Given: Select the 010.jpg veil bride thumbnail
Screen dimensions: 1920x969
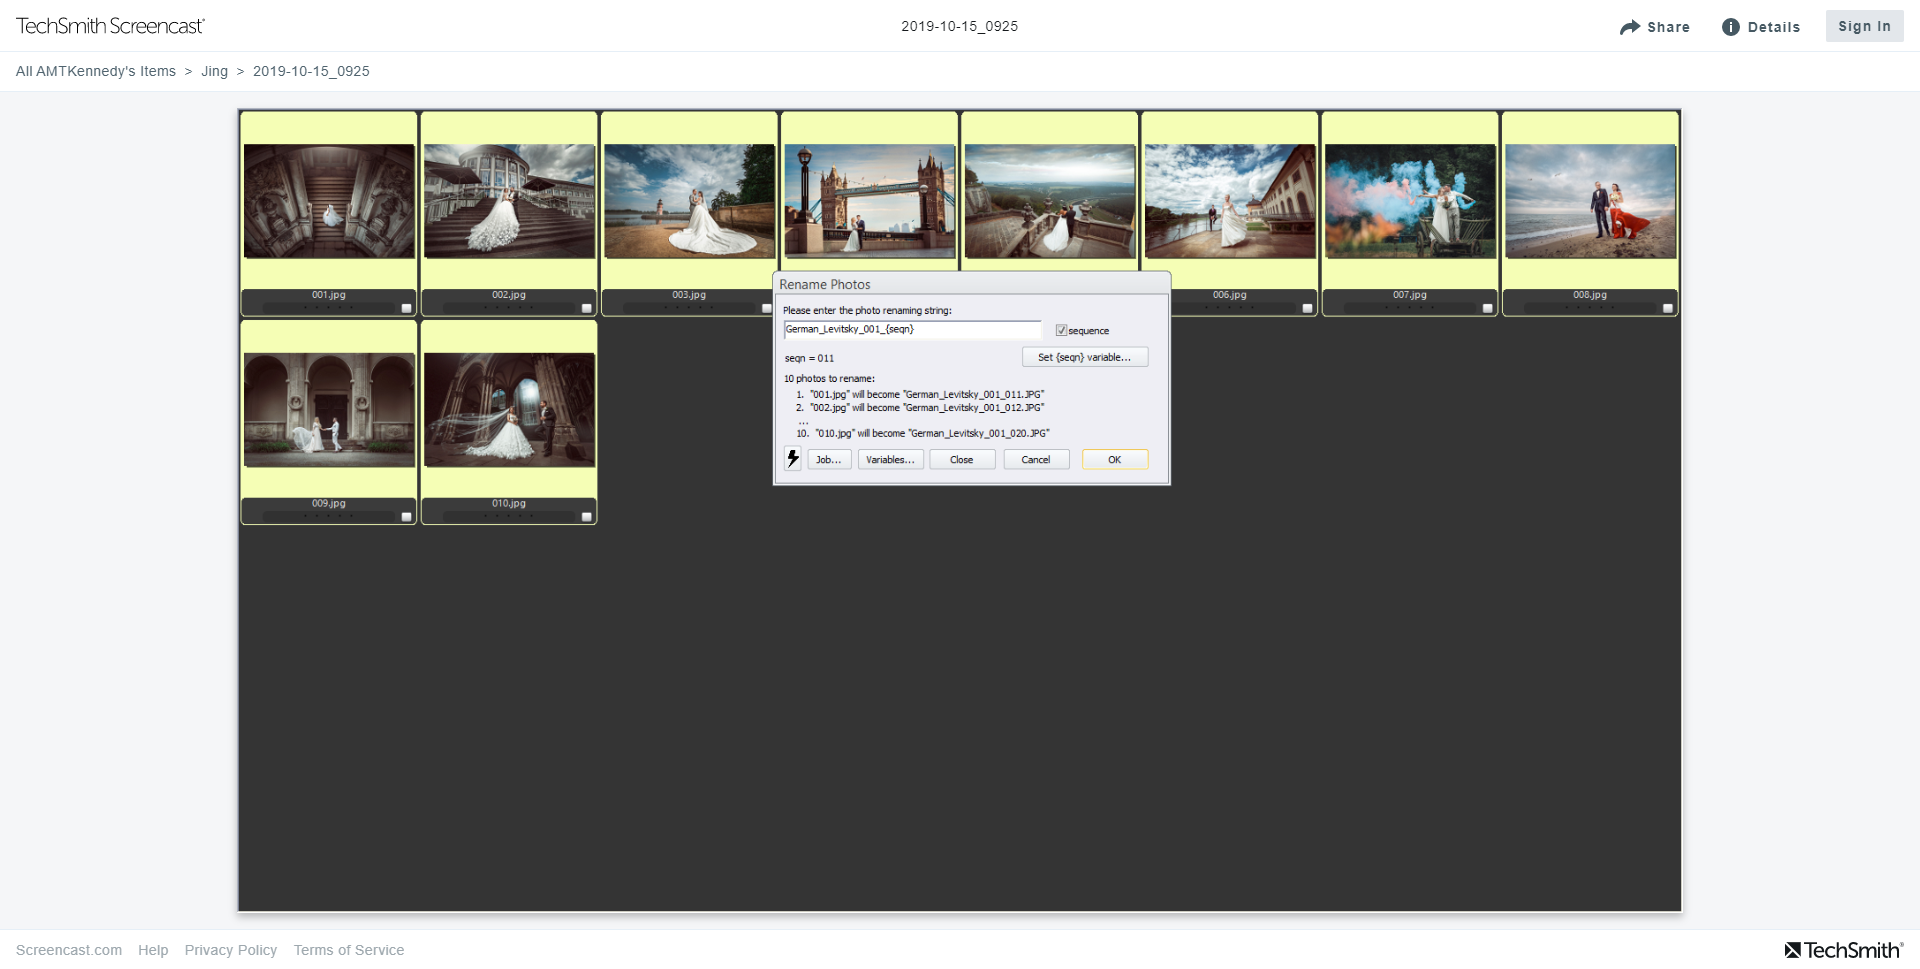Looking at the screenshot, I should pyautogui.click(x=509, y=410).
